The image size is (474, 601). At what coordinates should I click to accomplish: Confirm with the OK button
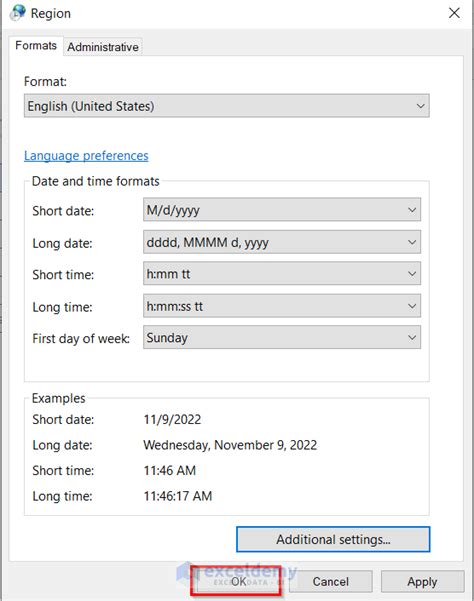(x=238, y=581)
